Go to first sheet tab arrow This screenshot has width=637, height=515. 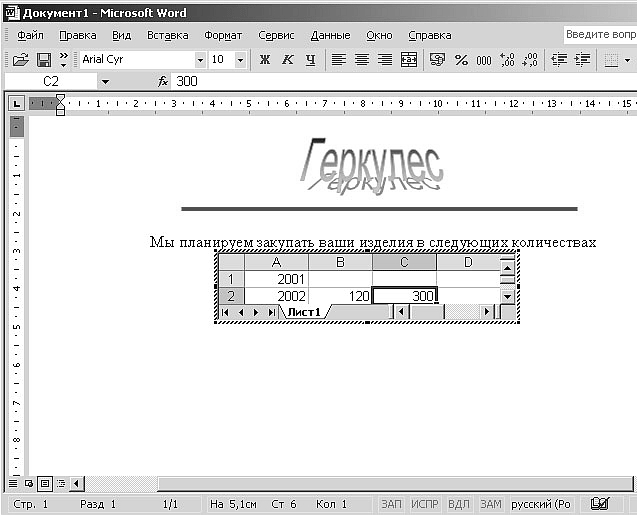(x=225, y=312)
